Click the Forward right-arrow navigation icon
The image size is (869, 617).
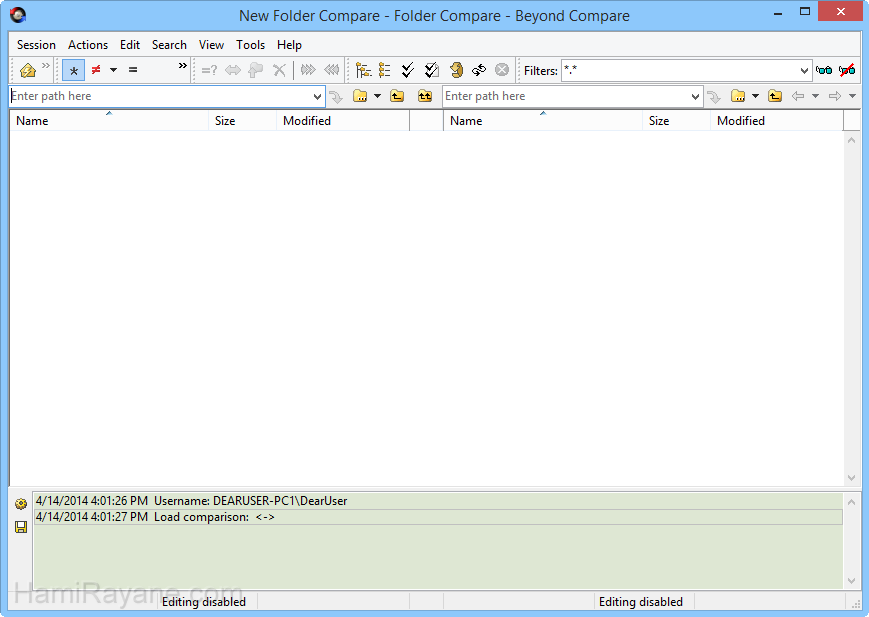point(835,96)
